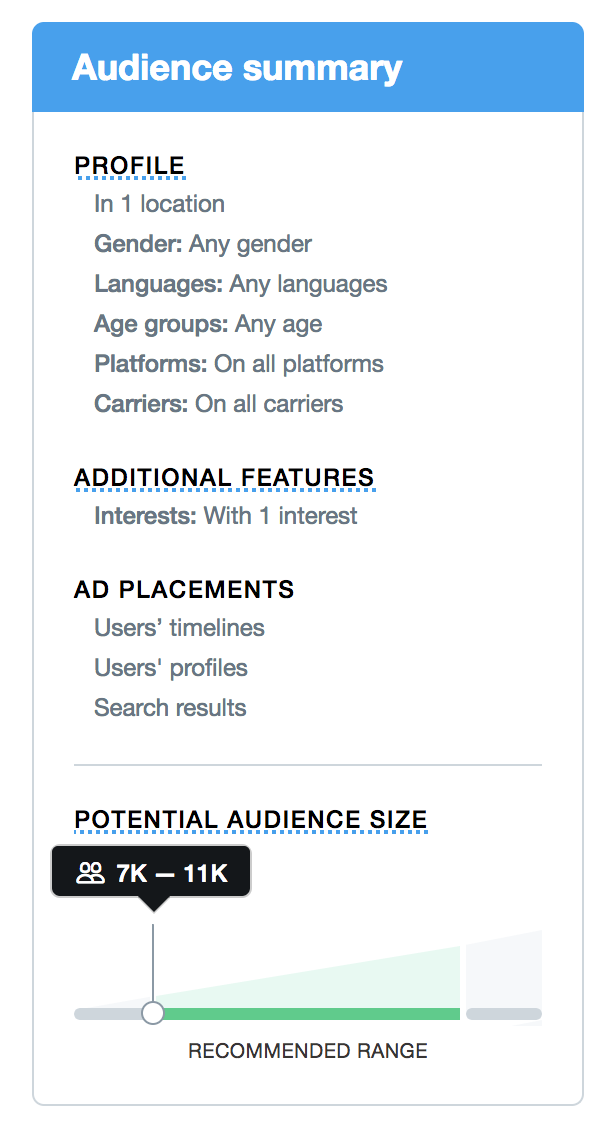602x1130 pixels.
Task: Click the ADDITIONAL FEATURES heading link
Action: (x=224, y=478)
